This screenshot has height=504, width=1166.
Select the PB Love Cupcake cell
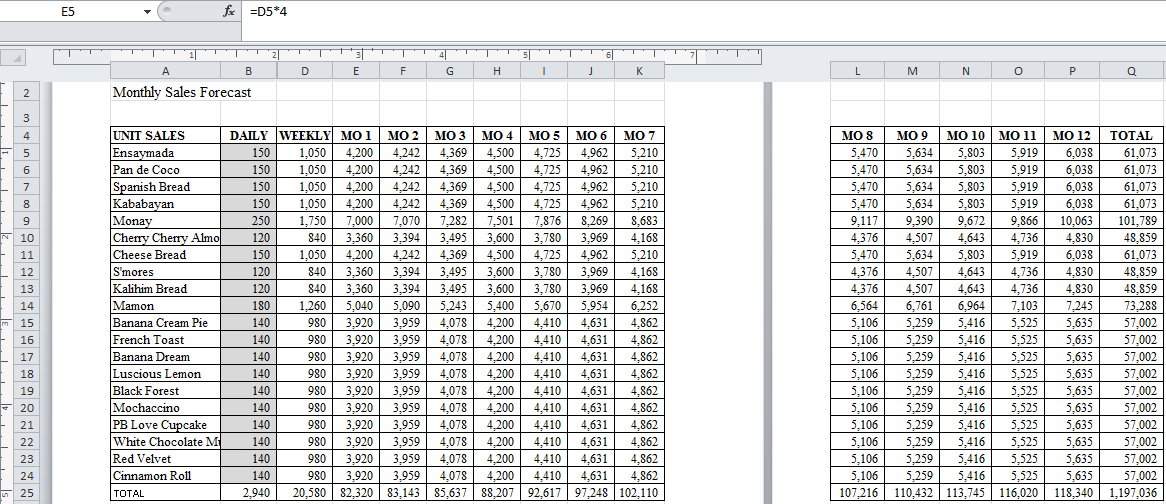pyautogui.click(x=165, y=424)
